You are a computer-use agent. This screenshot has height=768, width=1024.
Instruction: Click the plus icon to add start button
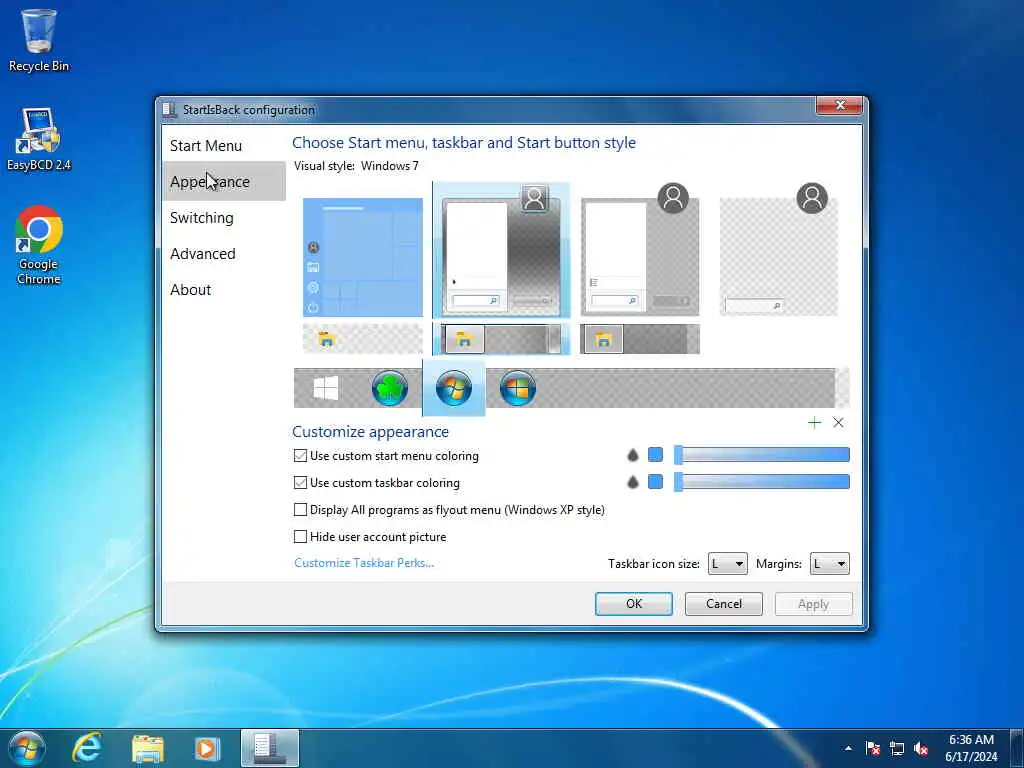(x=814, y=423)
